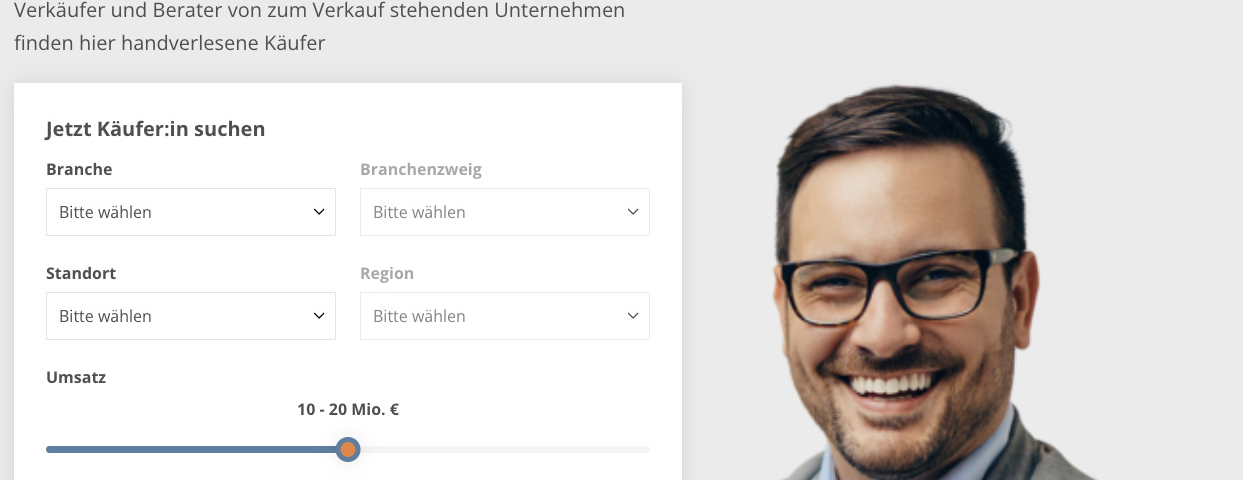Open the Standort select box
This screenshot has width=1243, height=480.
coord(190,316)
